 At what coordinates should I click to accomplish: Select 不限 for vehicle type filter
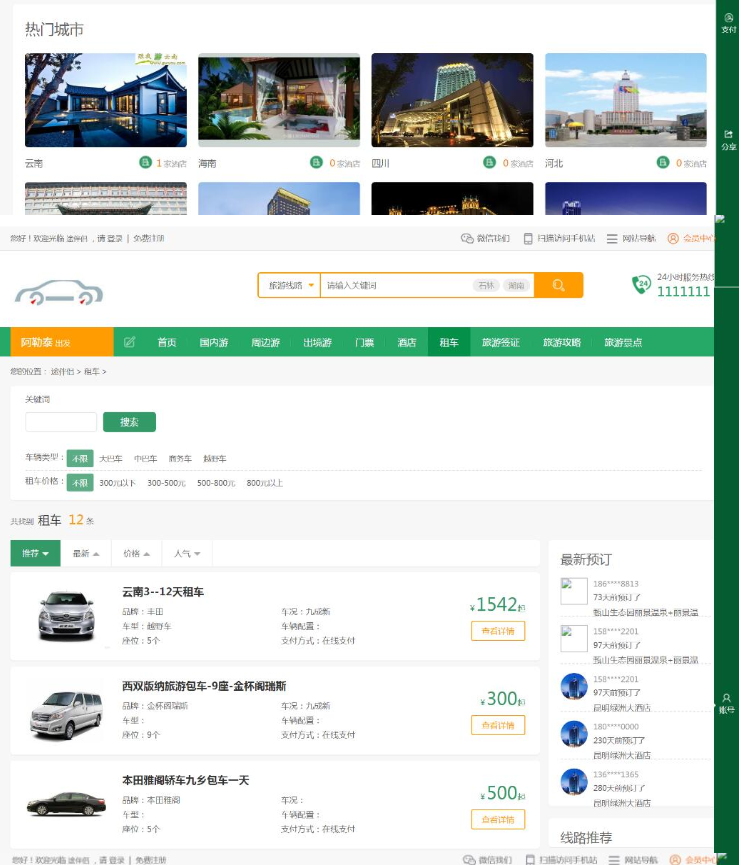point(80,458)
